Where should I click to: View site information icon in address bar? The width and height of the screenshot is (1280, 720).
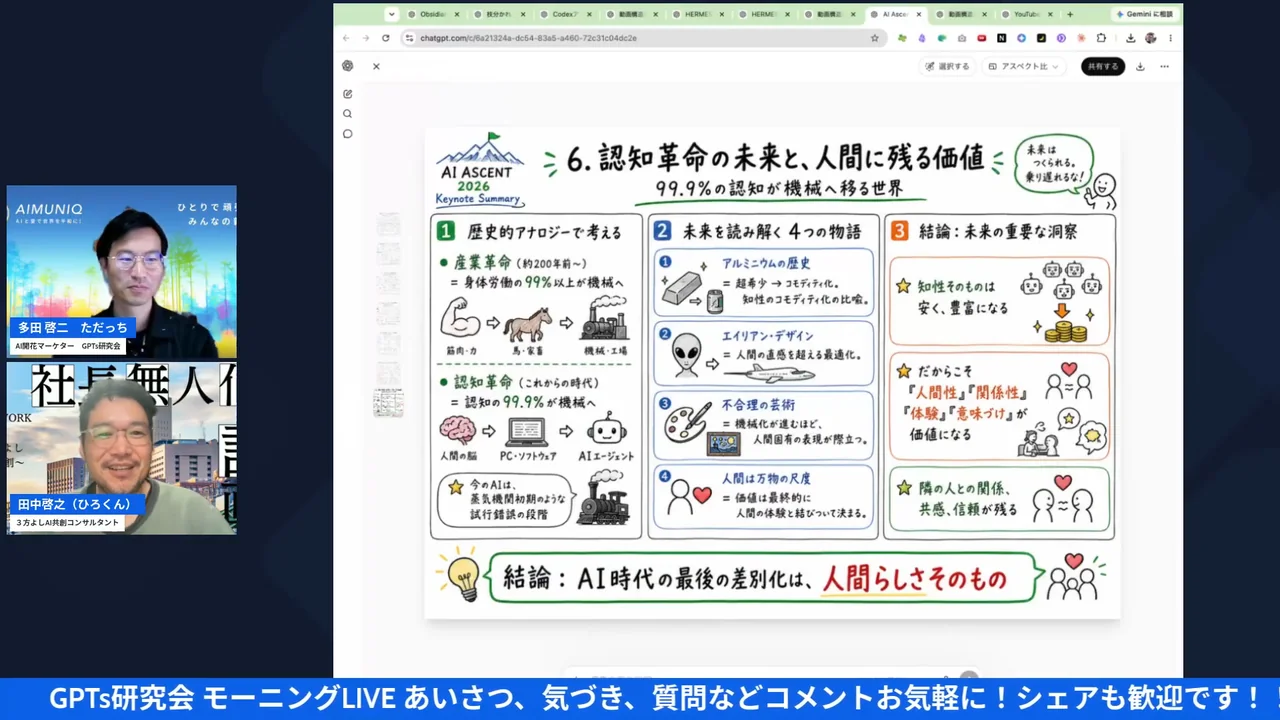tap(409, 38)
